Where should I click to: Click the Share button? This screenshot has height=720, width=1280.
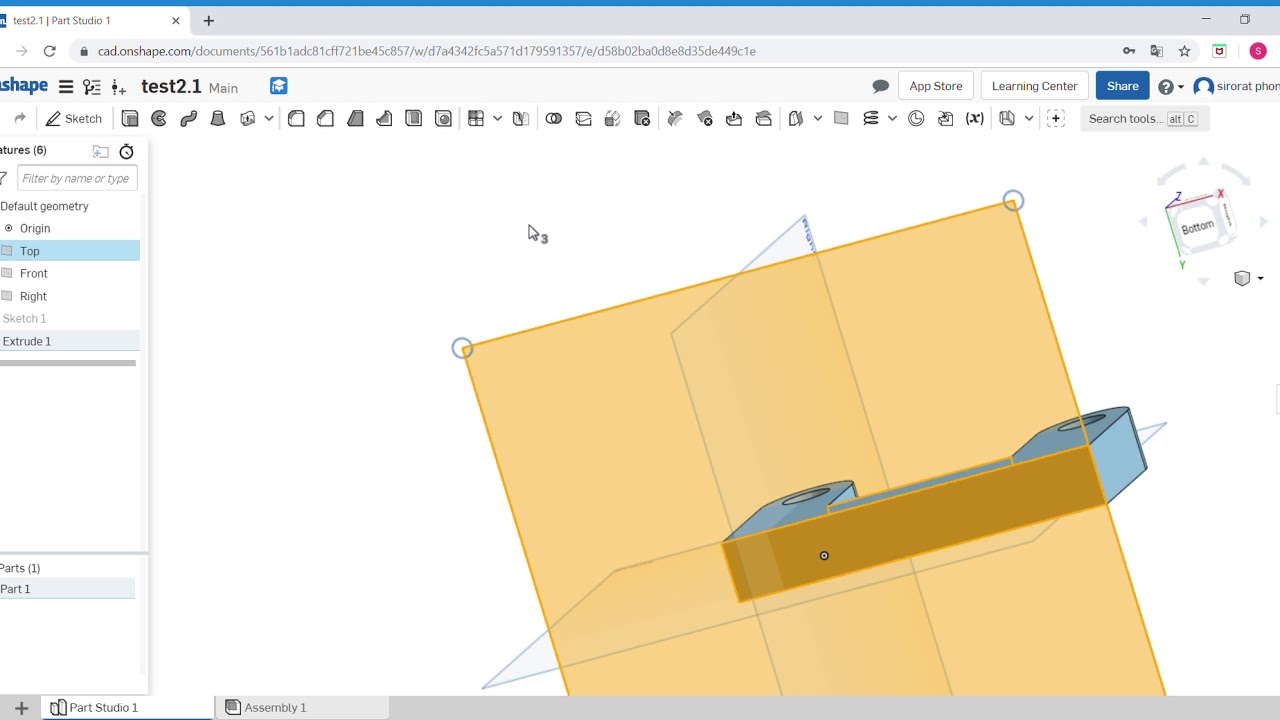tap(1122, 86)
